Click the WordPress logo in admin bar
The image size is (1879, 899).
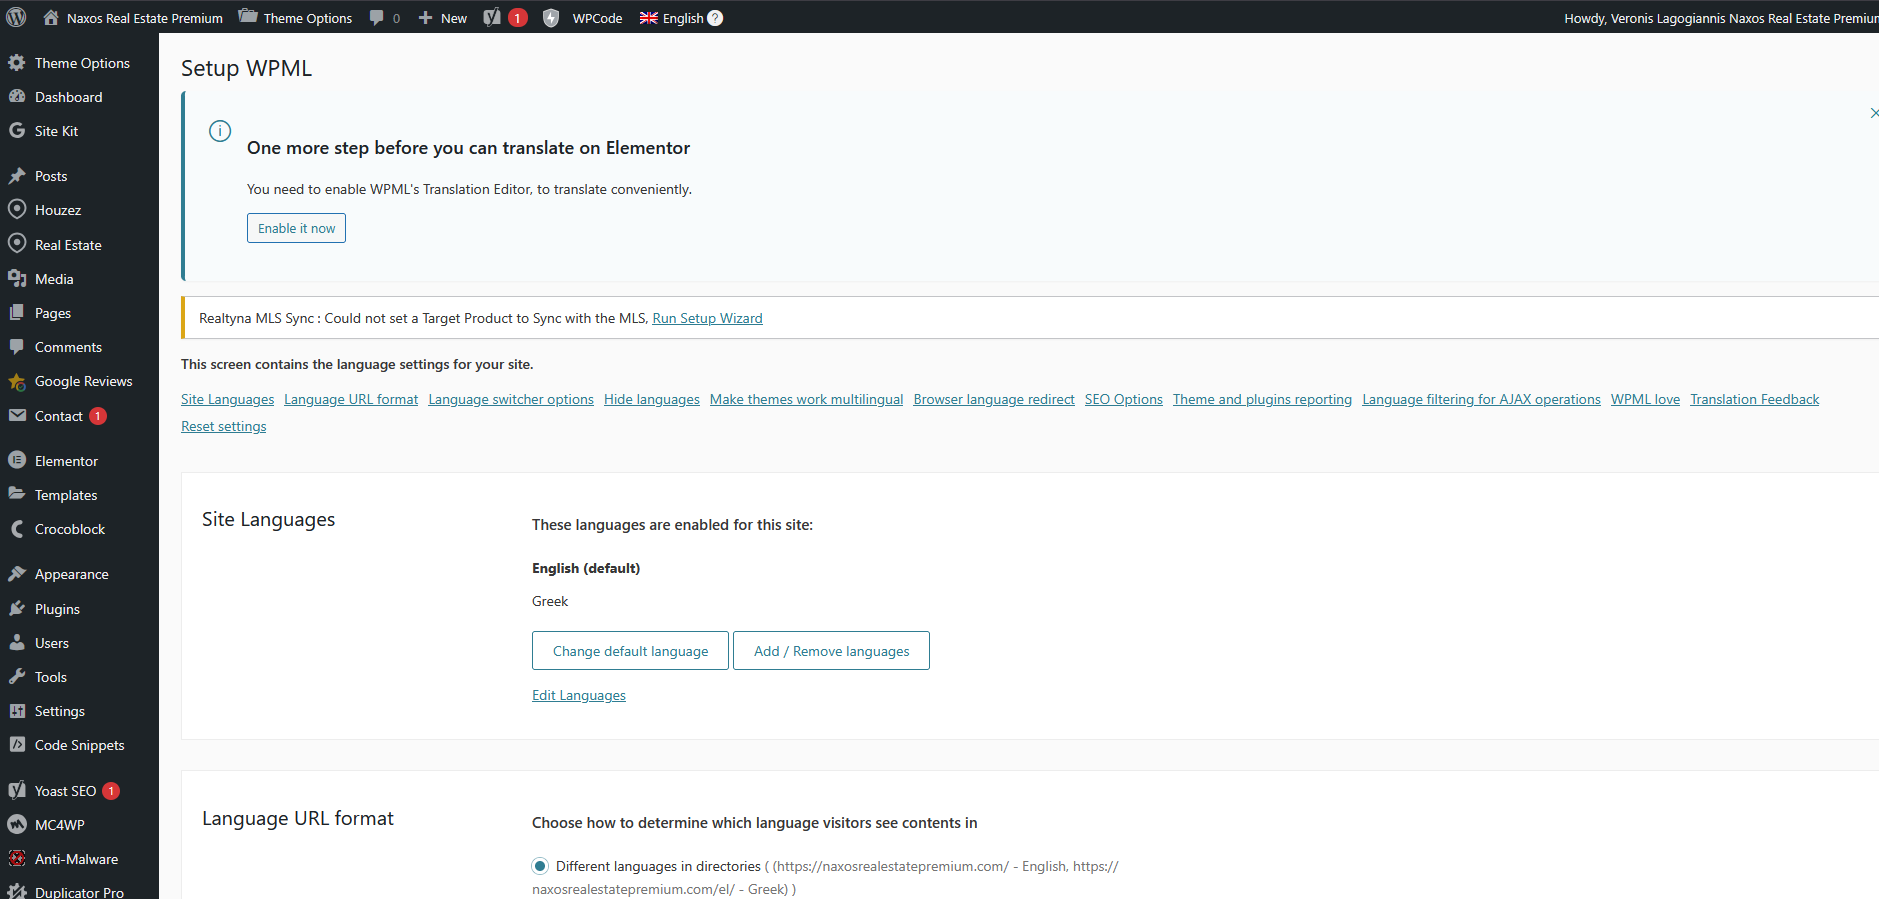(x=16, y=17)
